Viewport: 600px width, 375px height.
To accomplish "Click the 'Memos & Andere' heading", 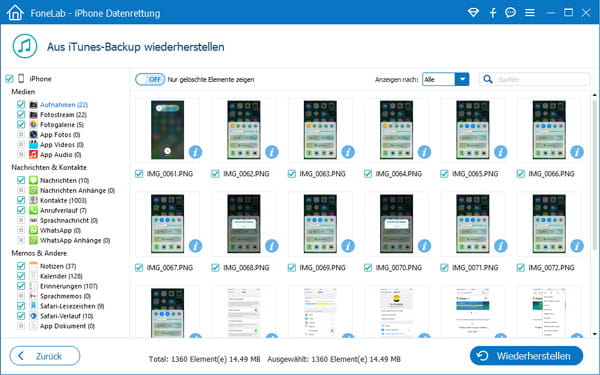I will (39, 253).
